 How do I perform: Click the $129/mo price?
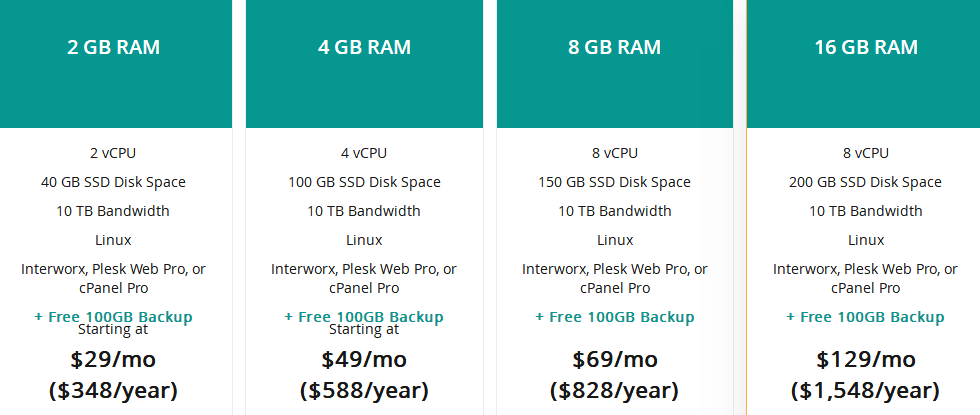pyautogui.click(x=865, y=359)
